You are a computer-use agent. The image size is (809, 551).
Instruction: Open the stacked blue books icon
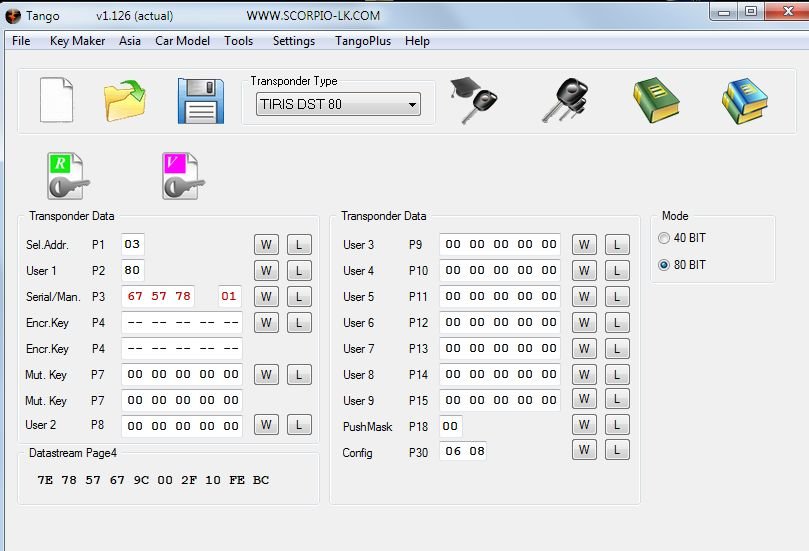744,101
